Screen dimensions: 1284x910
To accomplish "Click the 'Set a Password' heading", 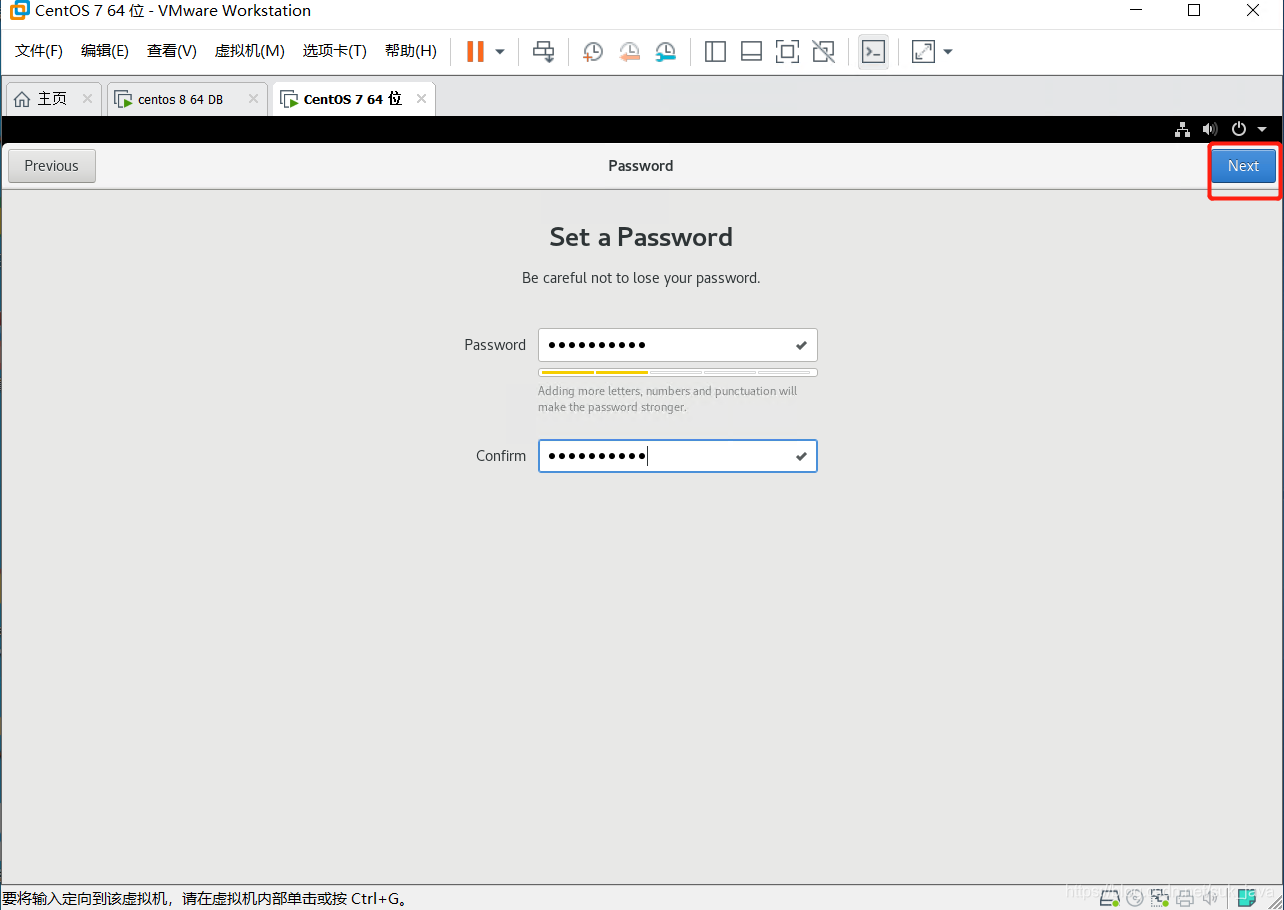I will [x=641, y=237].
